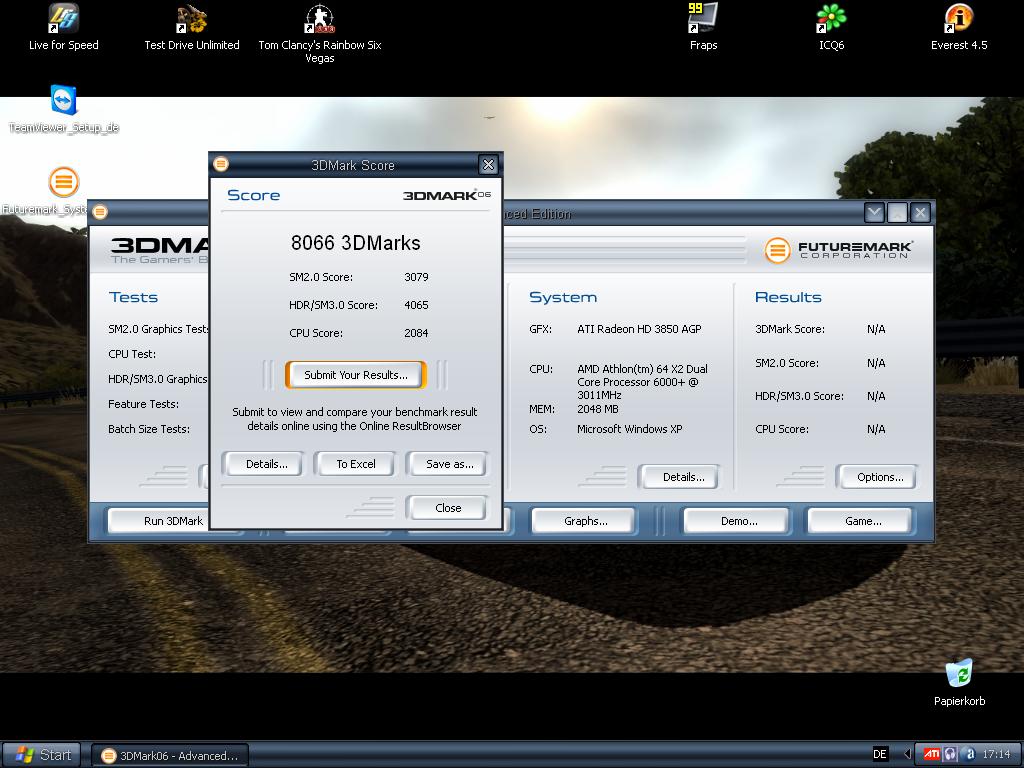Click the Results section heading
This screenshot has height=768, width=1024.
click(x=788, y=298)
